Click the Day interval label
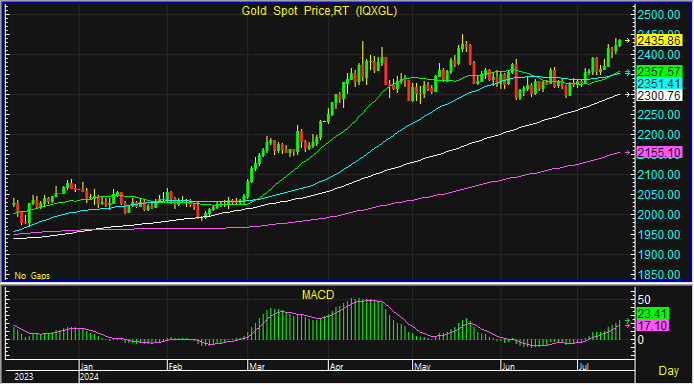The width and height of the screenshot is (694, 385). coord(668,371)
